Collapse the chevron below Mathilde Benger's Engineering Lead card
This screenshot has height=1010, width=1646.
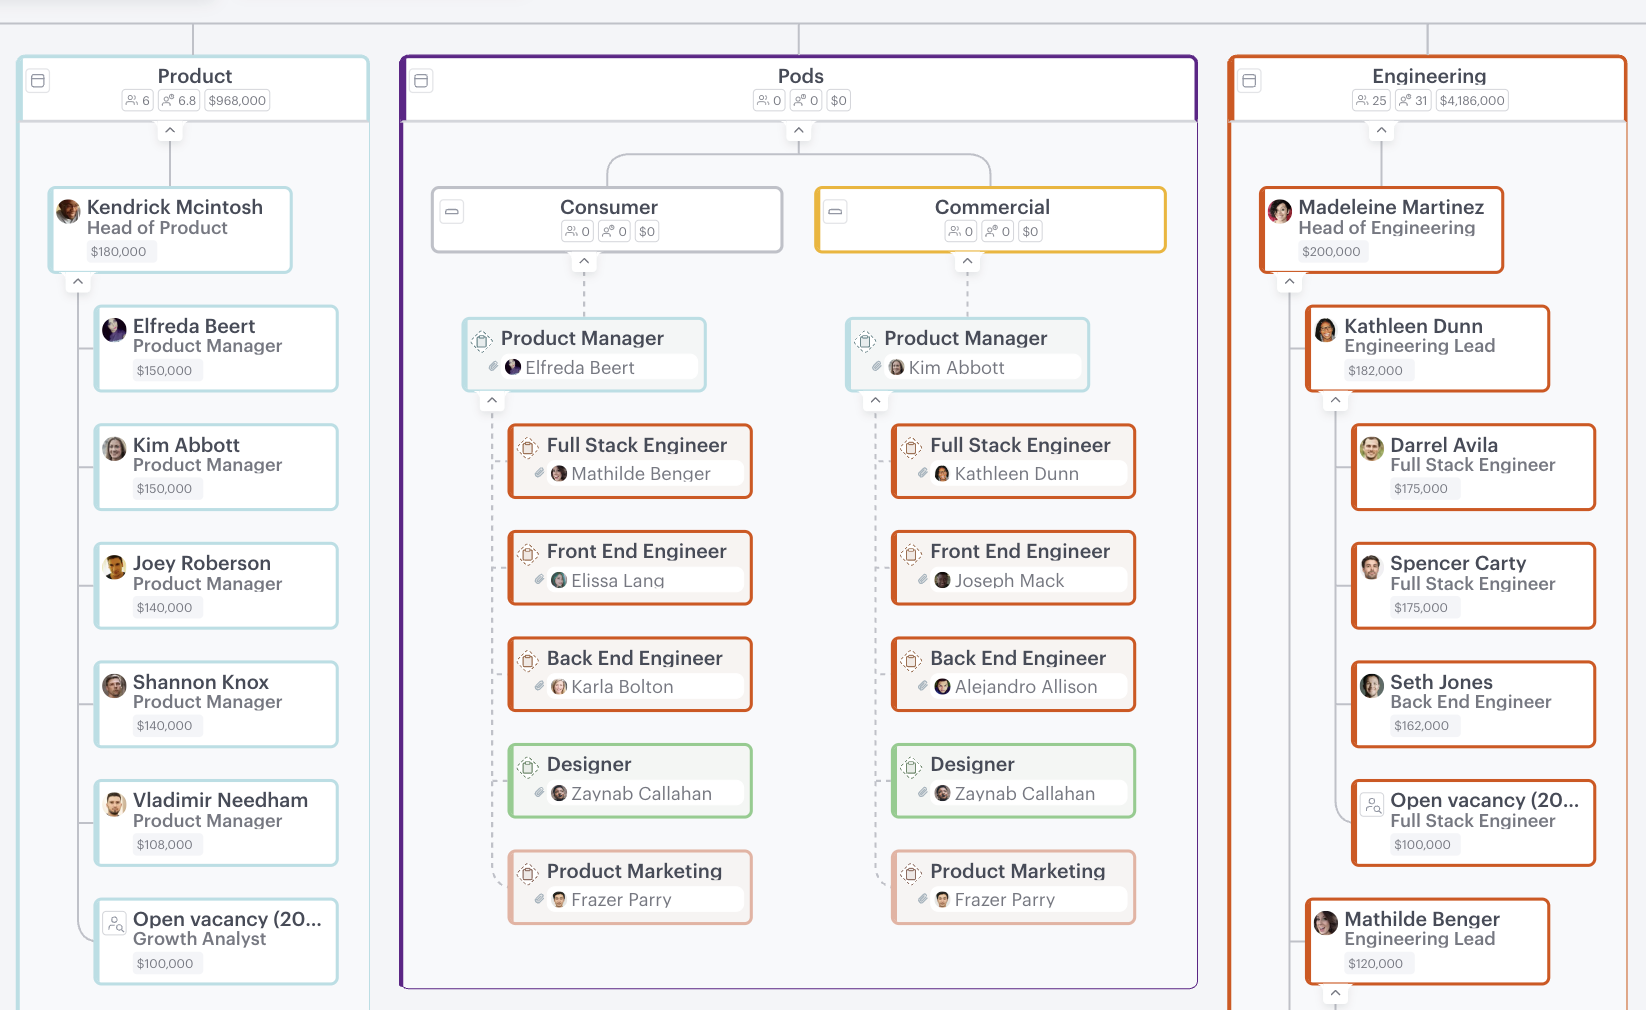pos(1335,992)
